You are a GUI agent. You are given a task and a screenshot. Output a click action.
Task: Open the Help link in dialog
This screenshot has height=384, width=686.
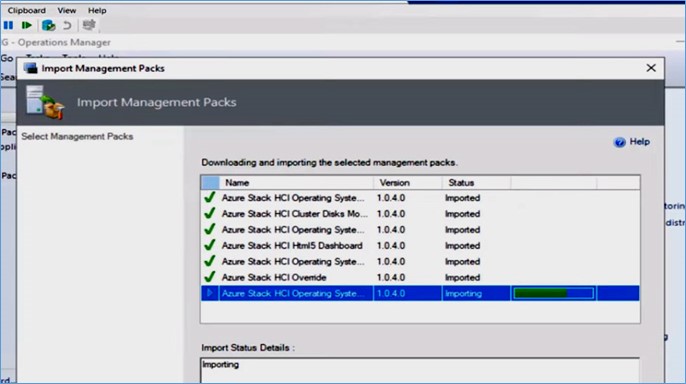pyautogui.click(x=639, y=142)
